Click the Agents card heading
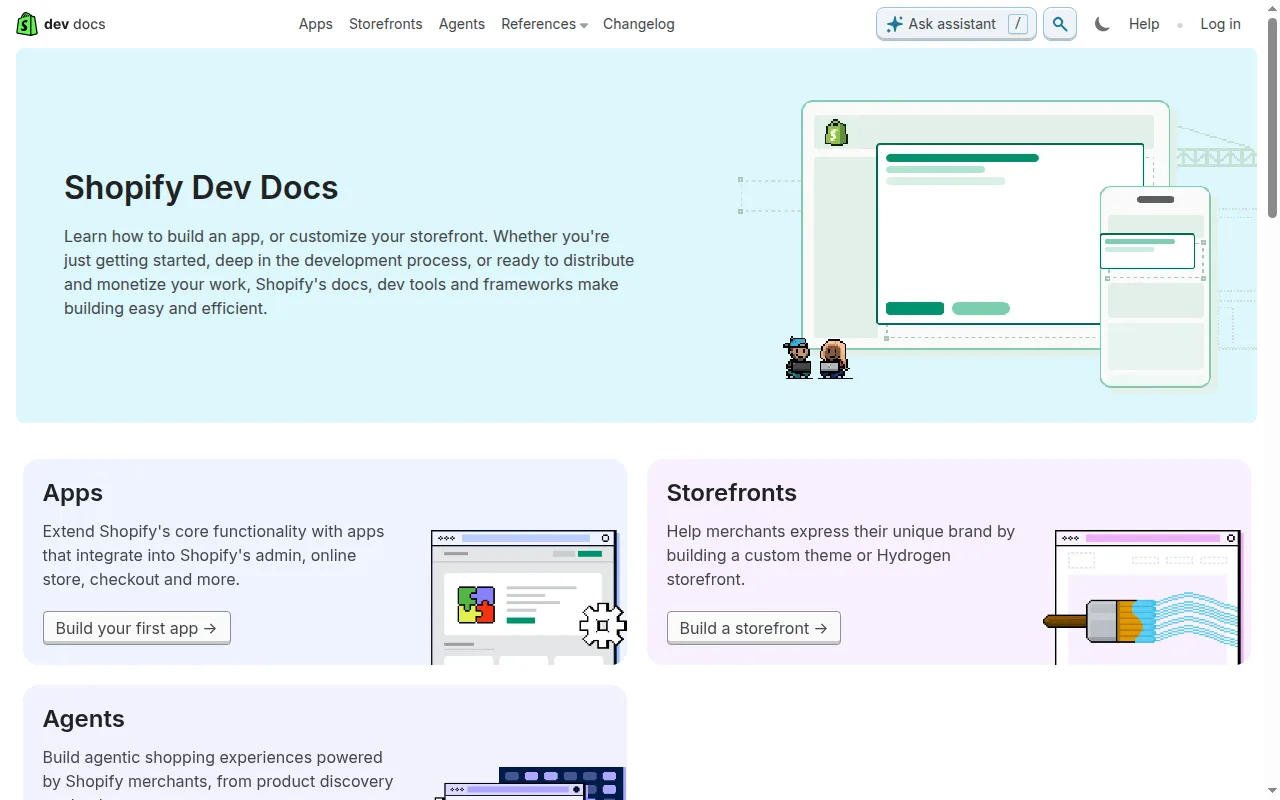 pos(84,719)
